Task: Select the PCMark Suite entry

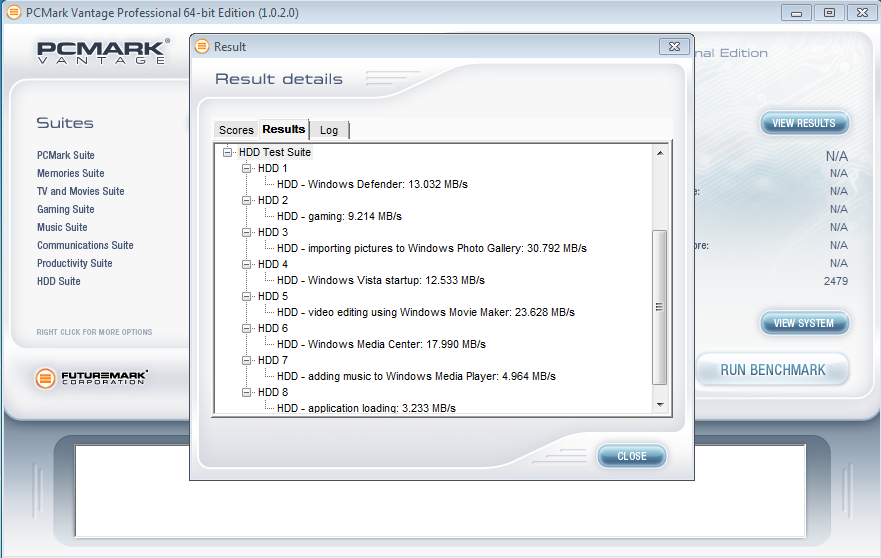Action: [x=66, y=155]
